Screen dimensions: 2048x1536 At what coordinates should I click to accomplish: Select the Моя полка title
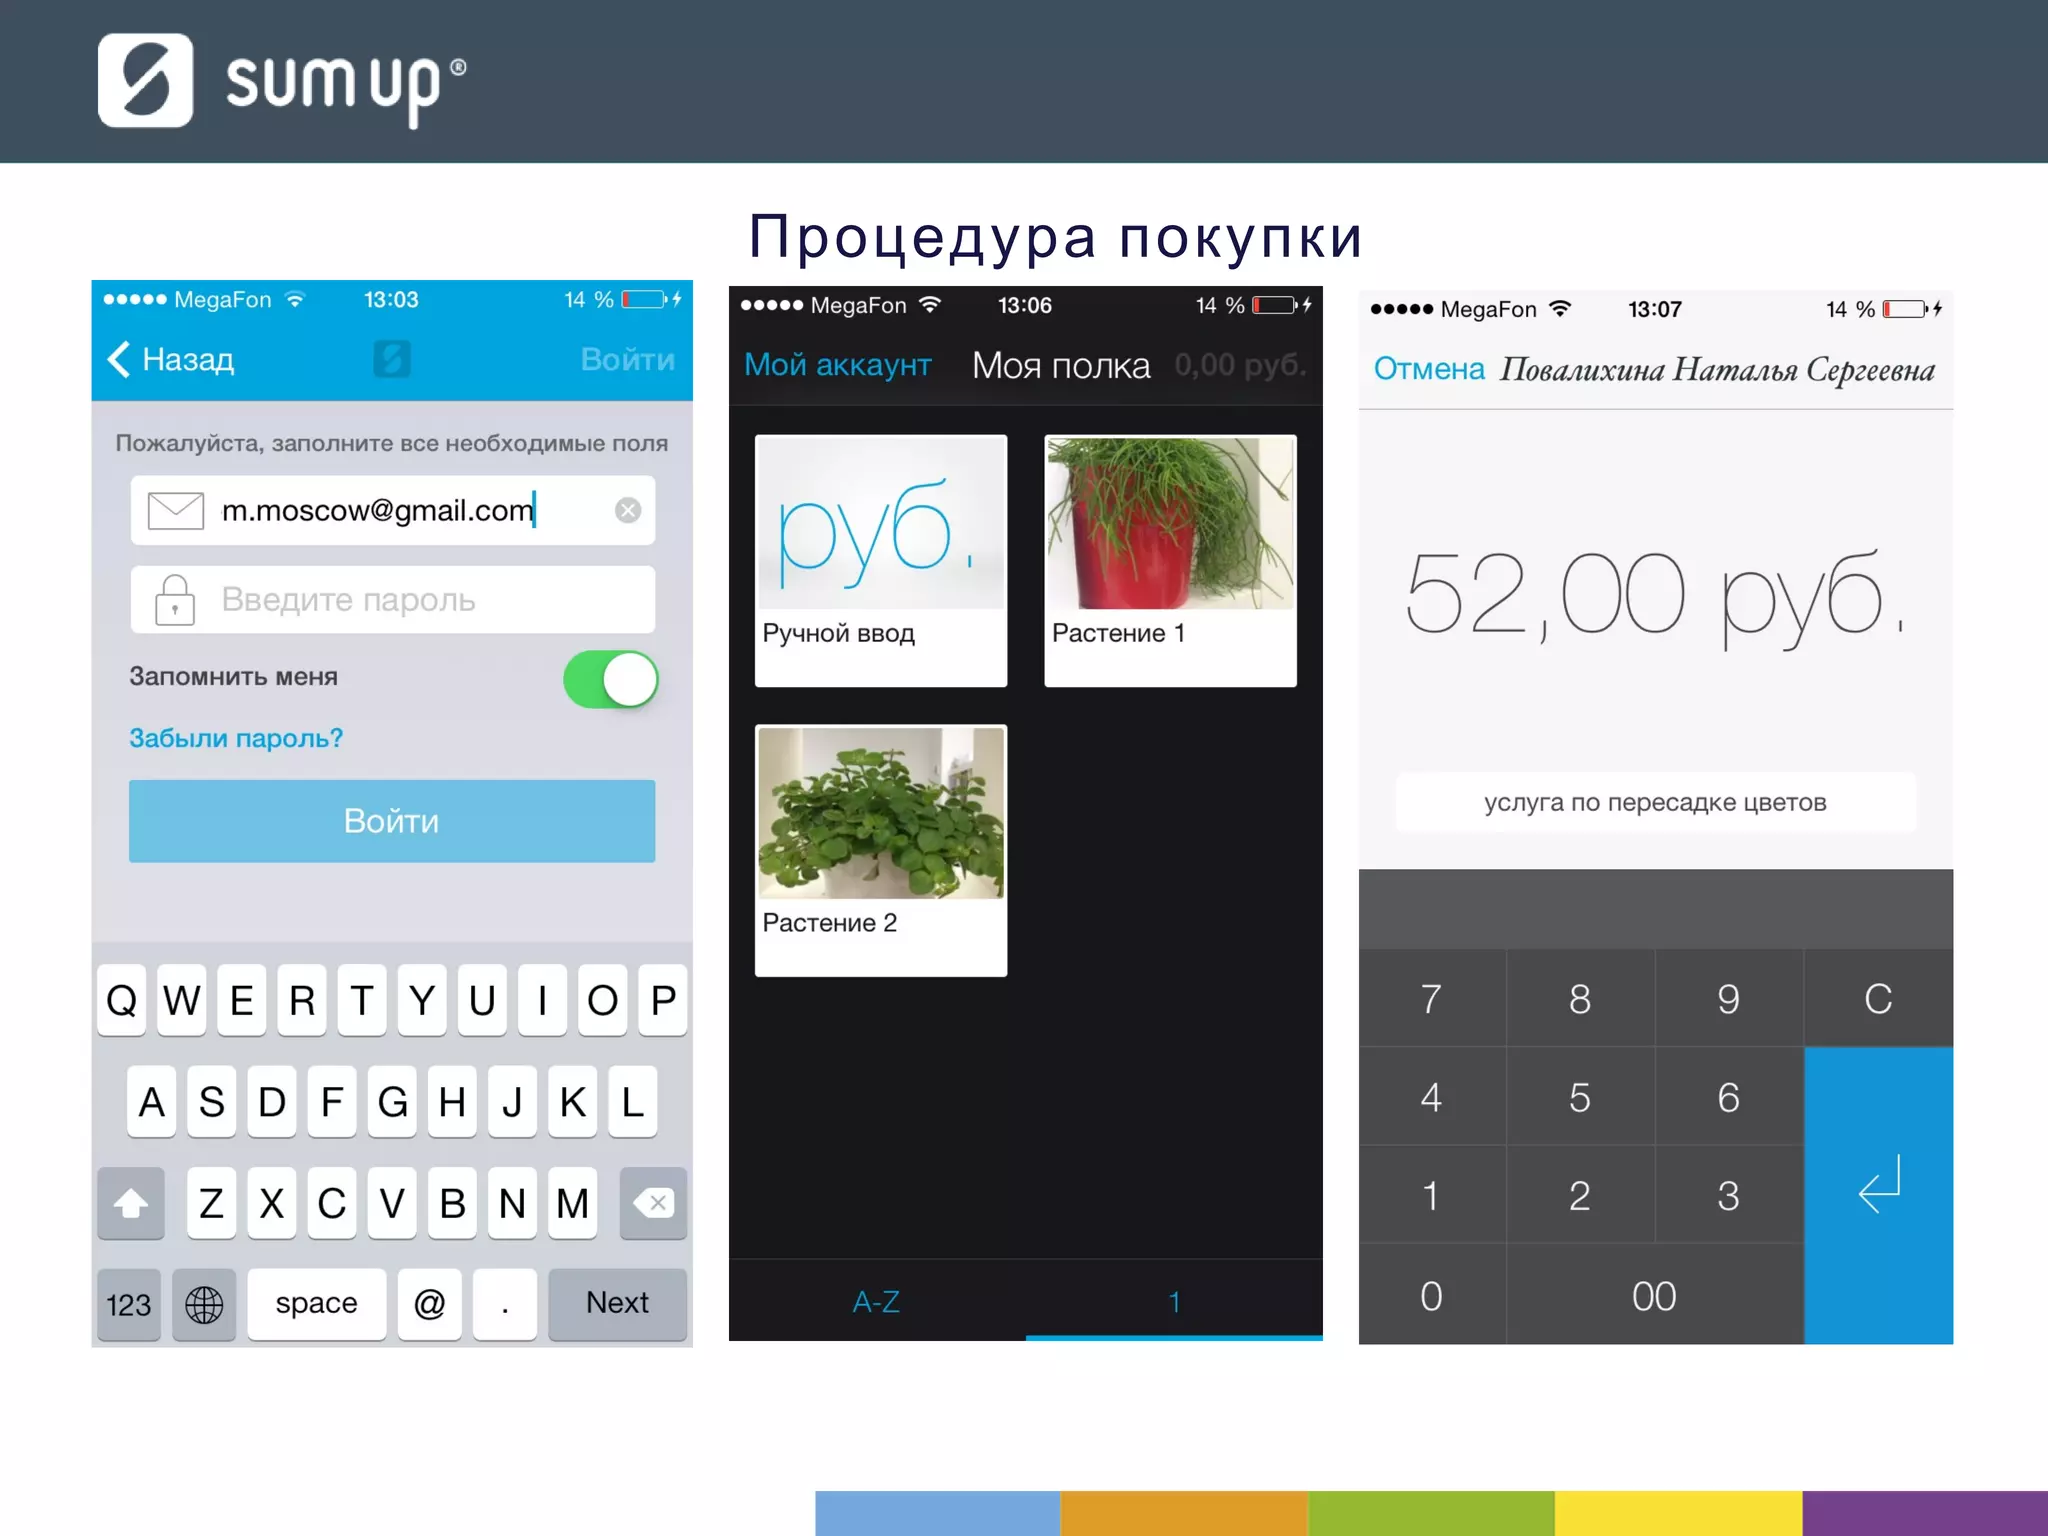(x=1061, y=365)
